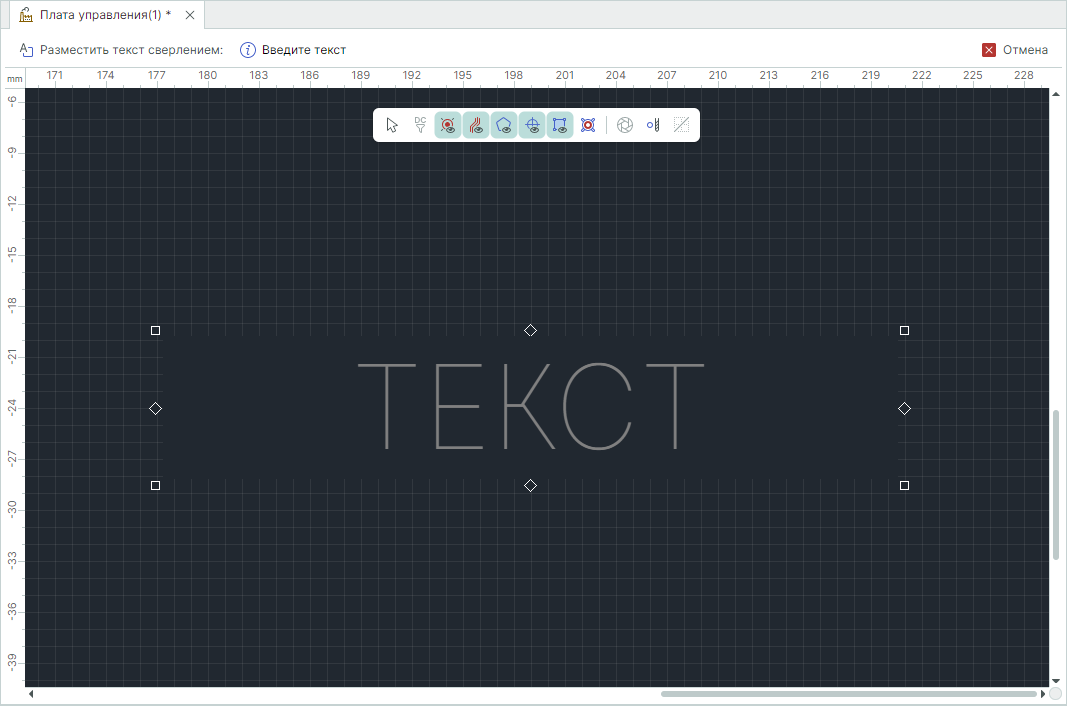Select the arrow pointer tool

click(392, 125)
